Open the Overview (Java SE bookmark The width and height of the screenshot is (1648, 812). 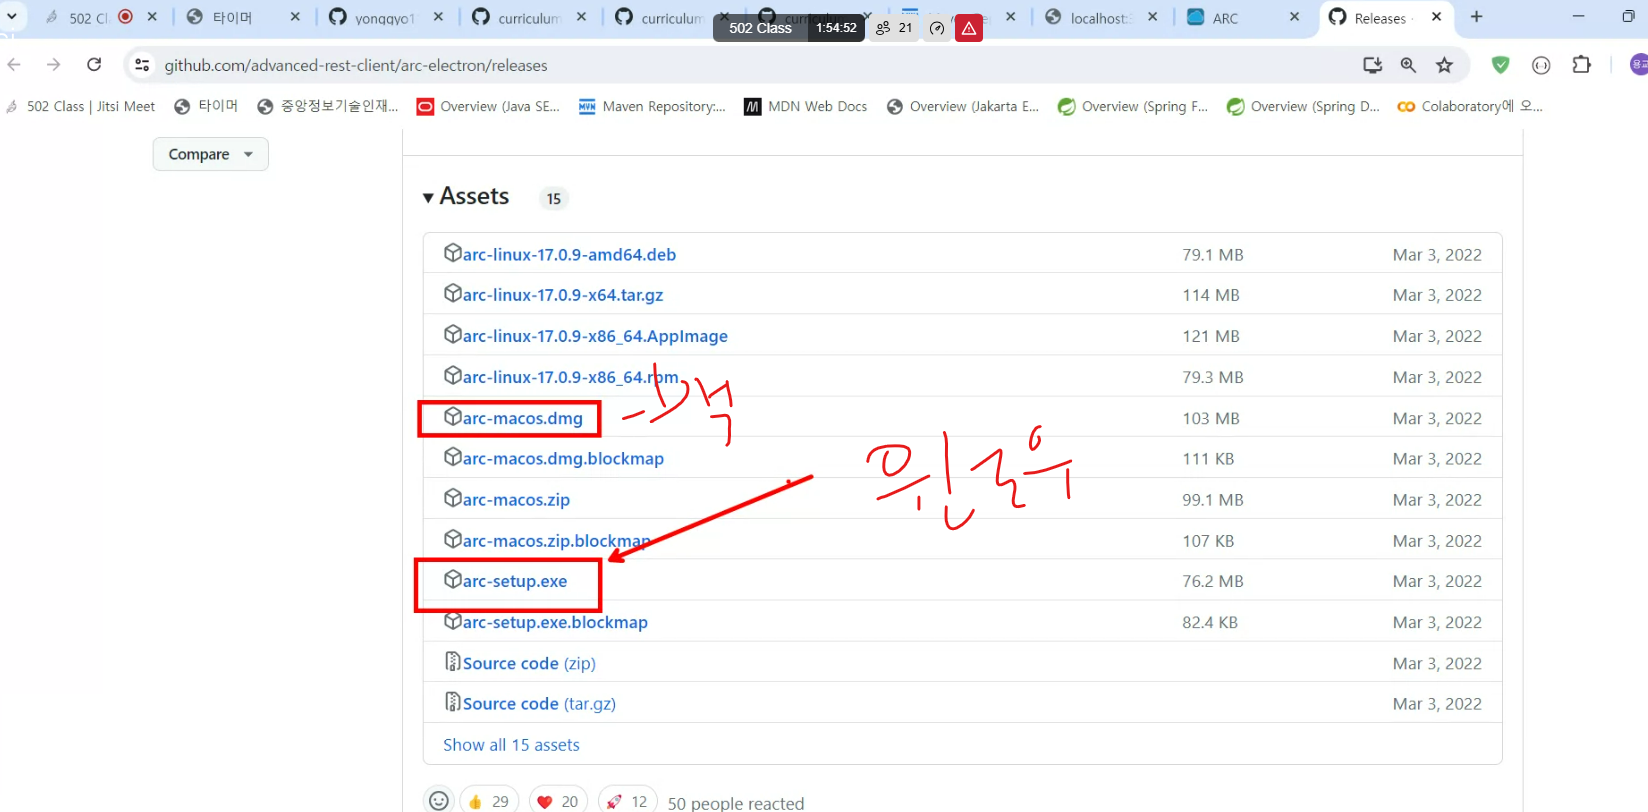point(488,106)
